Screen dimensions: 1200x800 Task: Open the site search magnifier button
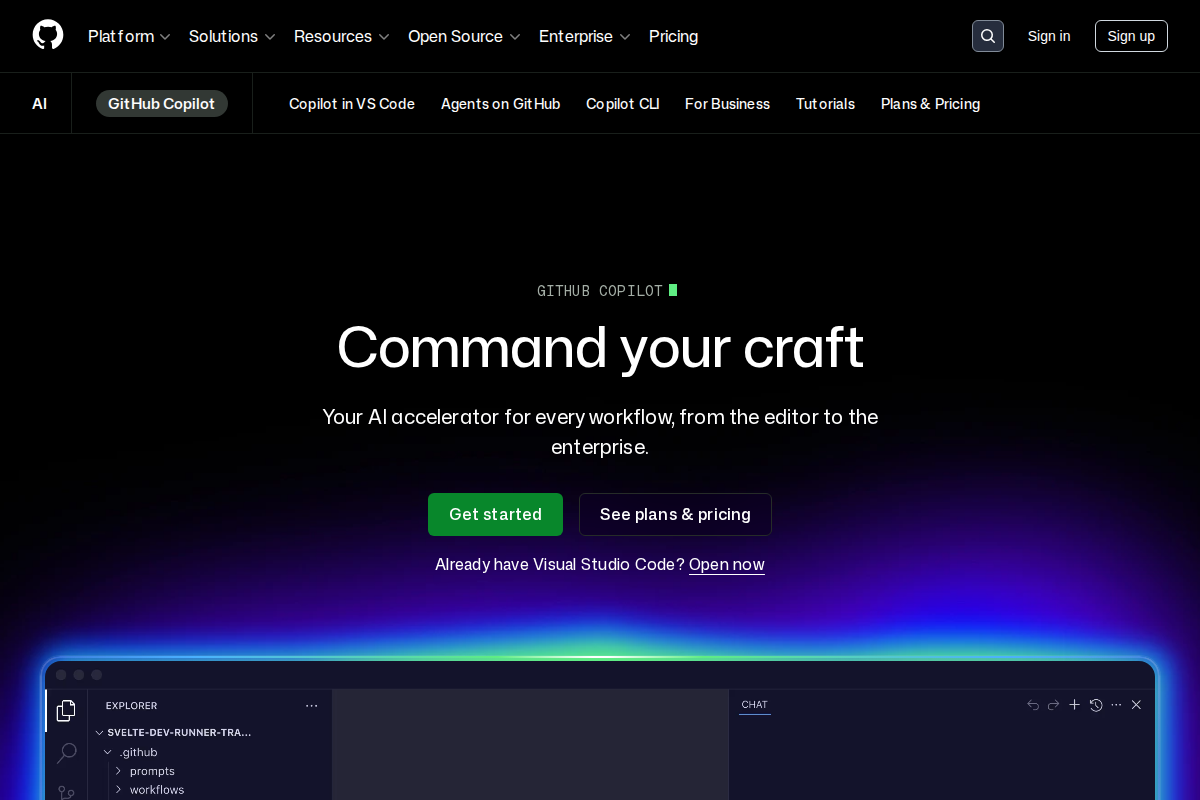(988, 36)
